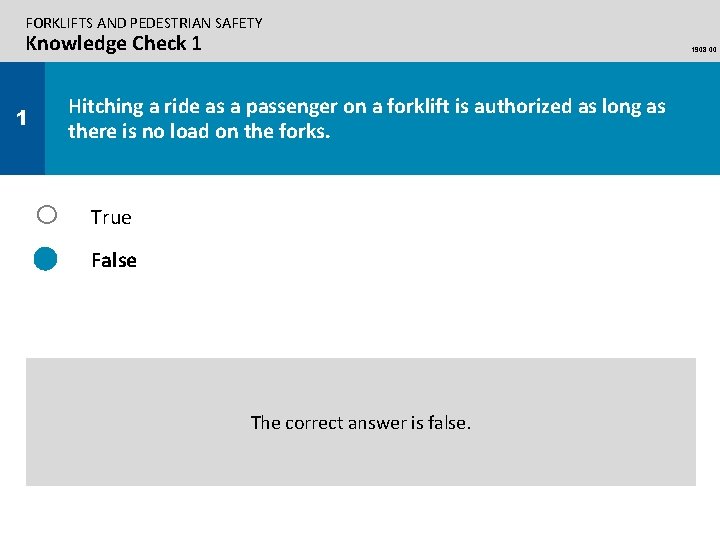This screenshot has width=720, height=540.
Task: Click the phrase "there is no load on the forks"
Action: click(x=197, y=131)
